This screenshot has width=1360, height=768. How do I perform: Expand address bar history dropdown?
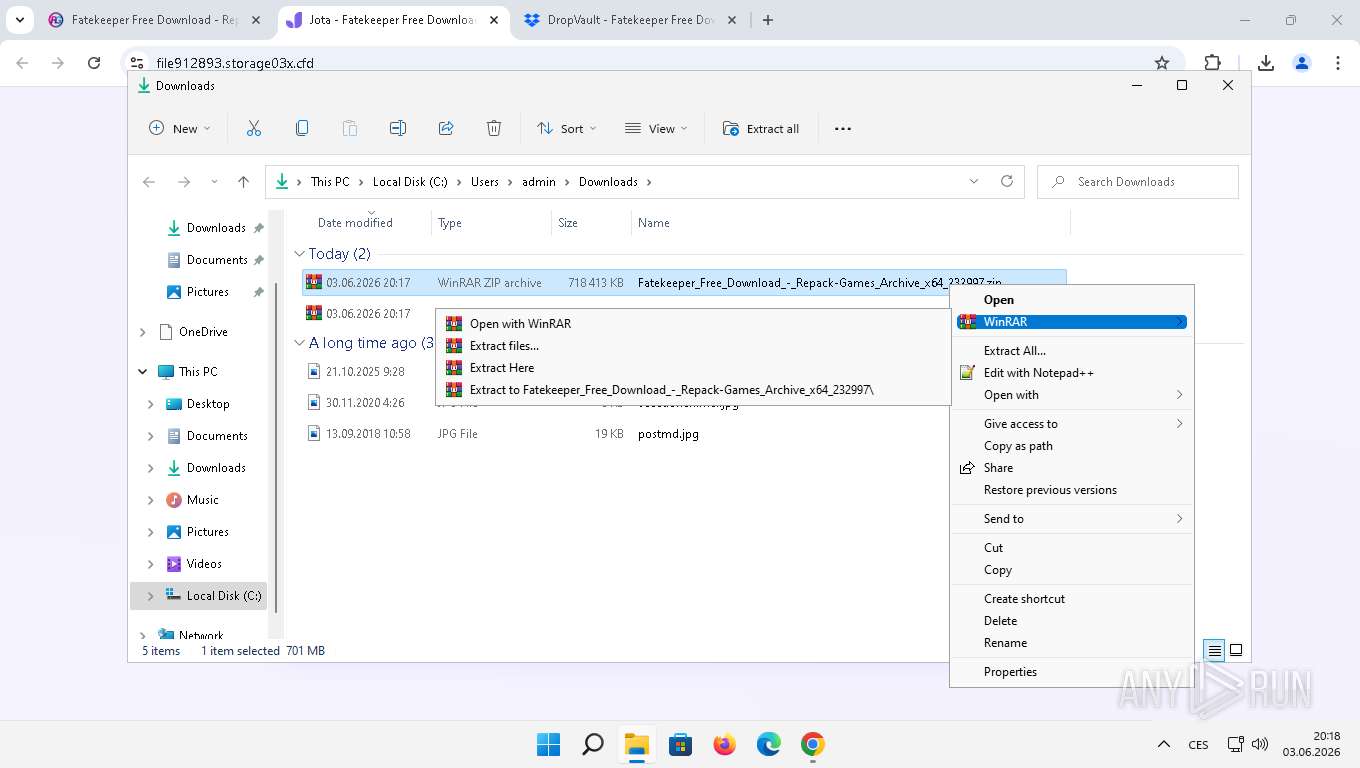tap(974, 182)
